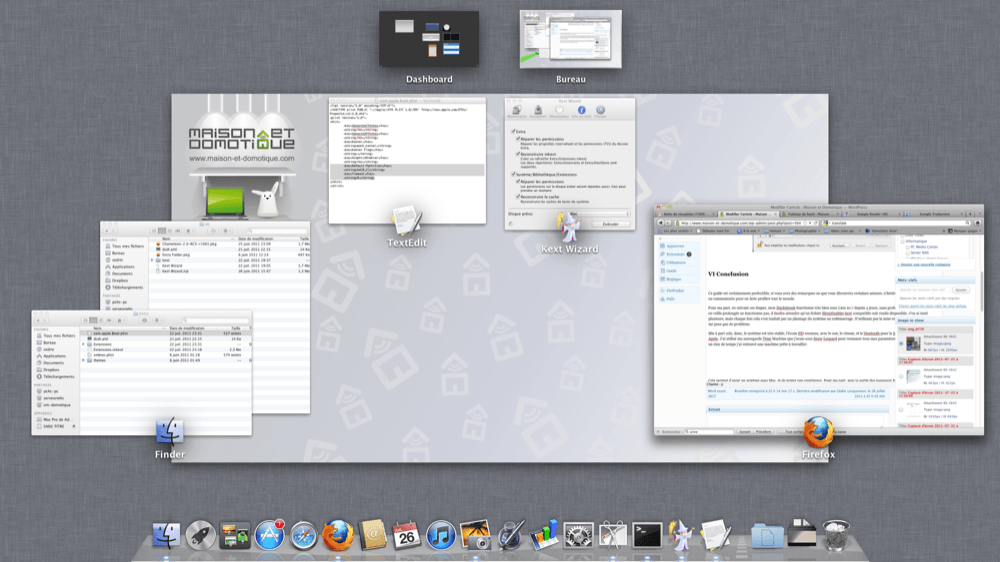Open Mission Control from the Dock
This screenshot has width=1000, height=562.
(x=235, y=535)
